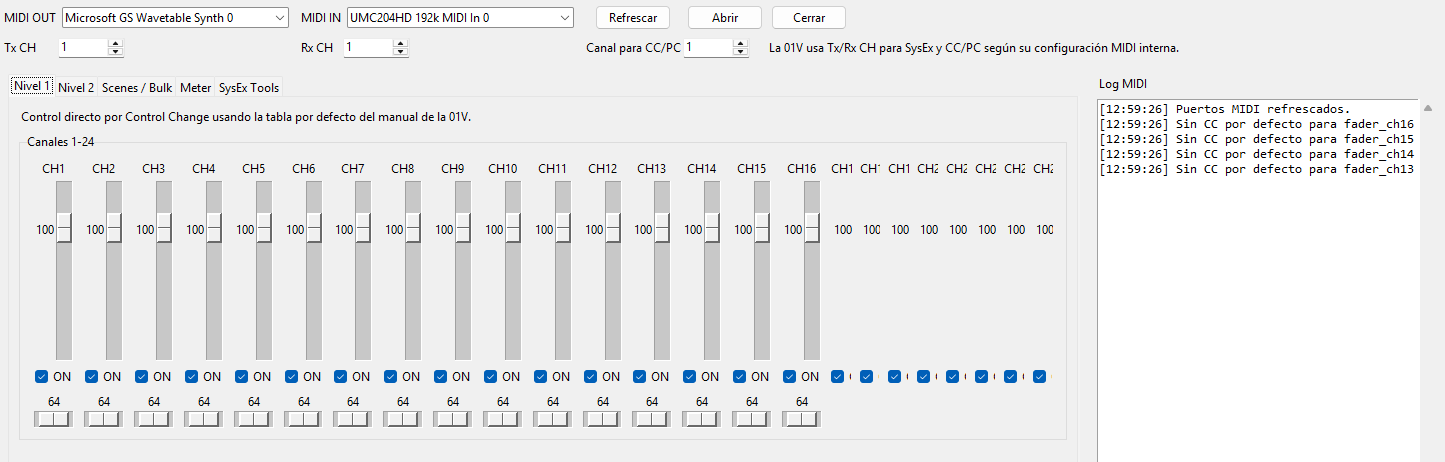This screenshot has width=1445, height=462.
Task: Click the Cerrar button
Action: pos(809,18)
